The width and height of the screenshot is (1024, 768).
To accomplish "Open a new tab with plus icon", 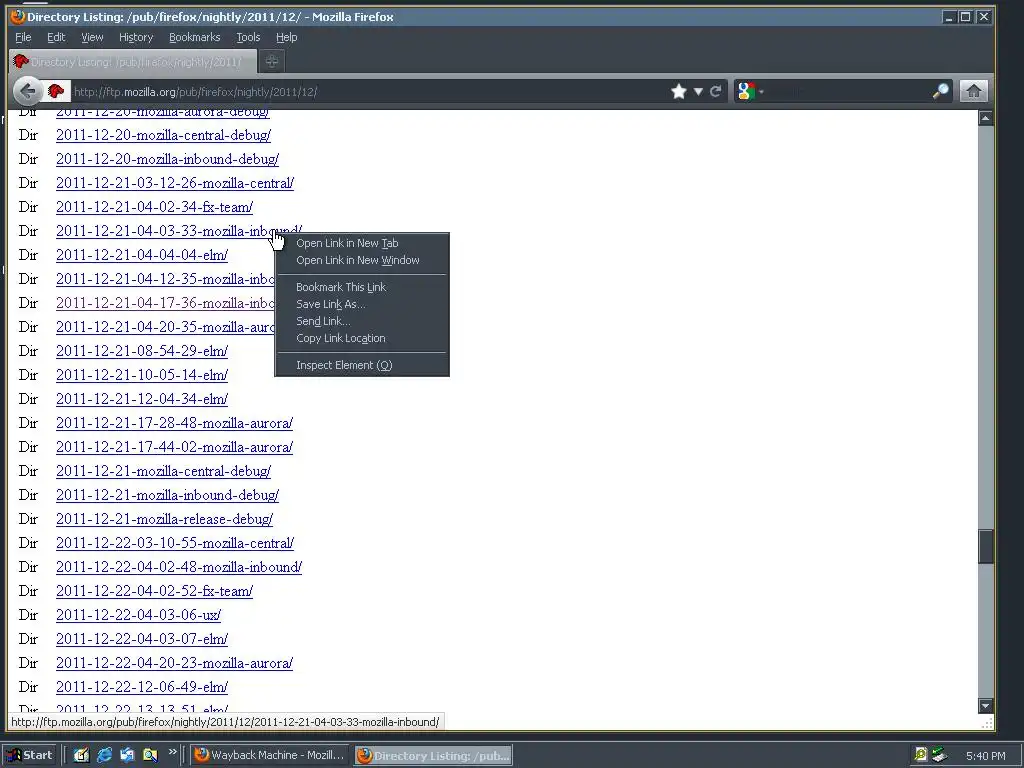I will tap(272, 61).
